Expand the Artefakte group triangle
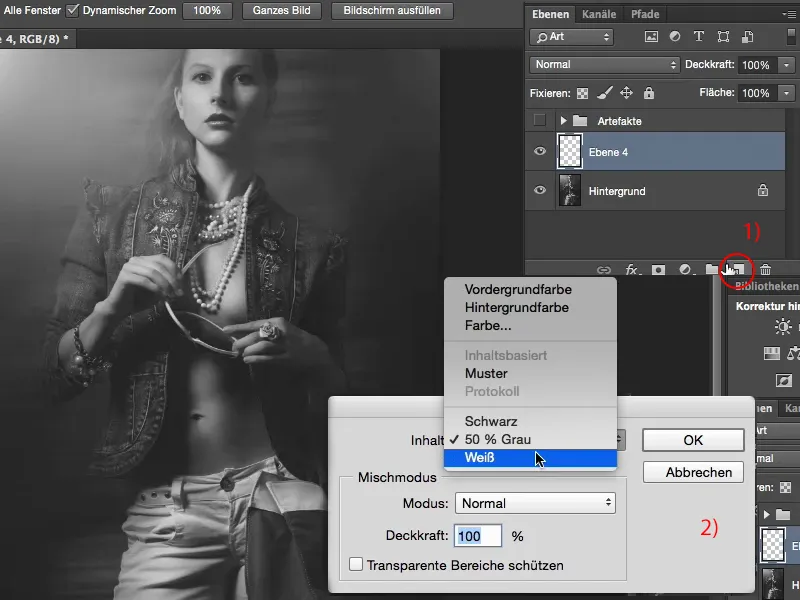Viewport: 800px width, 600px height. 563,121
